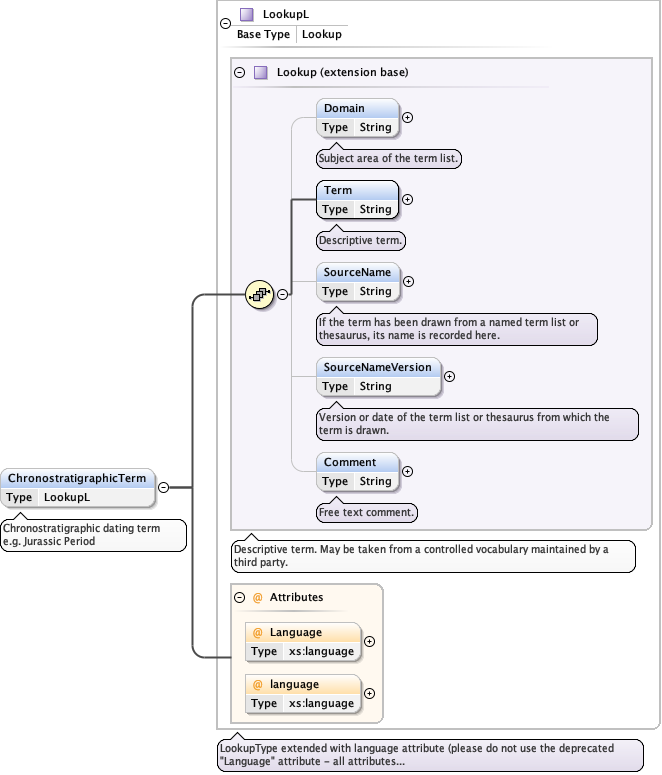
Task: Expand the SourceNameVersion element
Action: [x=449, y=376]
